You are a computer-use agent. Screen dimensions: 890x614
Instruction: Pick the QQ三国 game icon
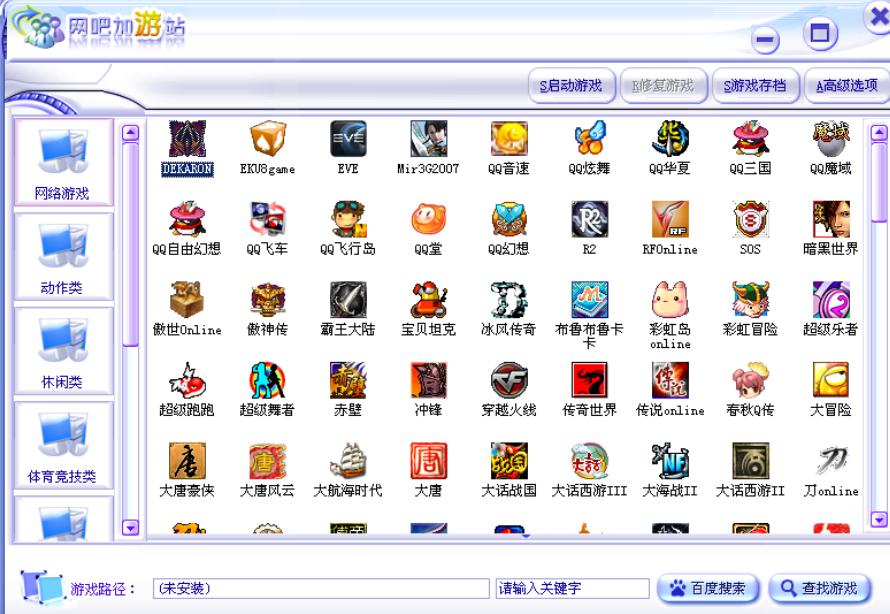coord(750,139)
